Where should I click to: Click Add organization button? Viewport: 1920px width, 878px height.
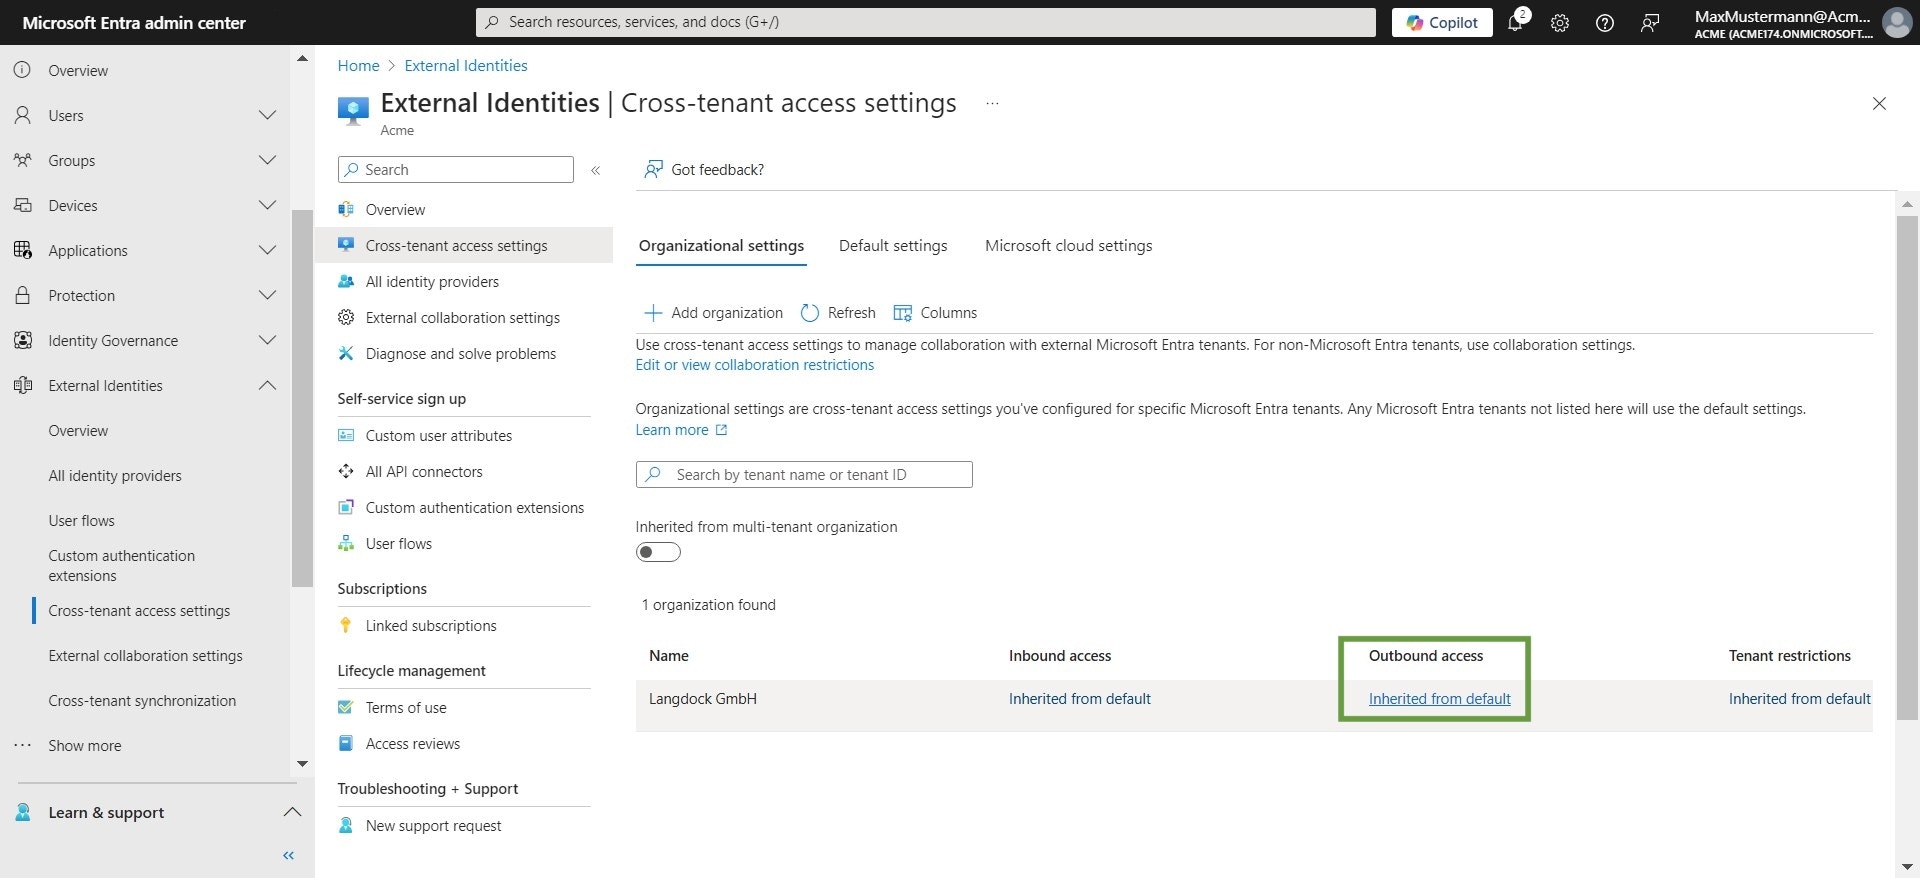pyautogui.click(x=713, y=313)
